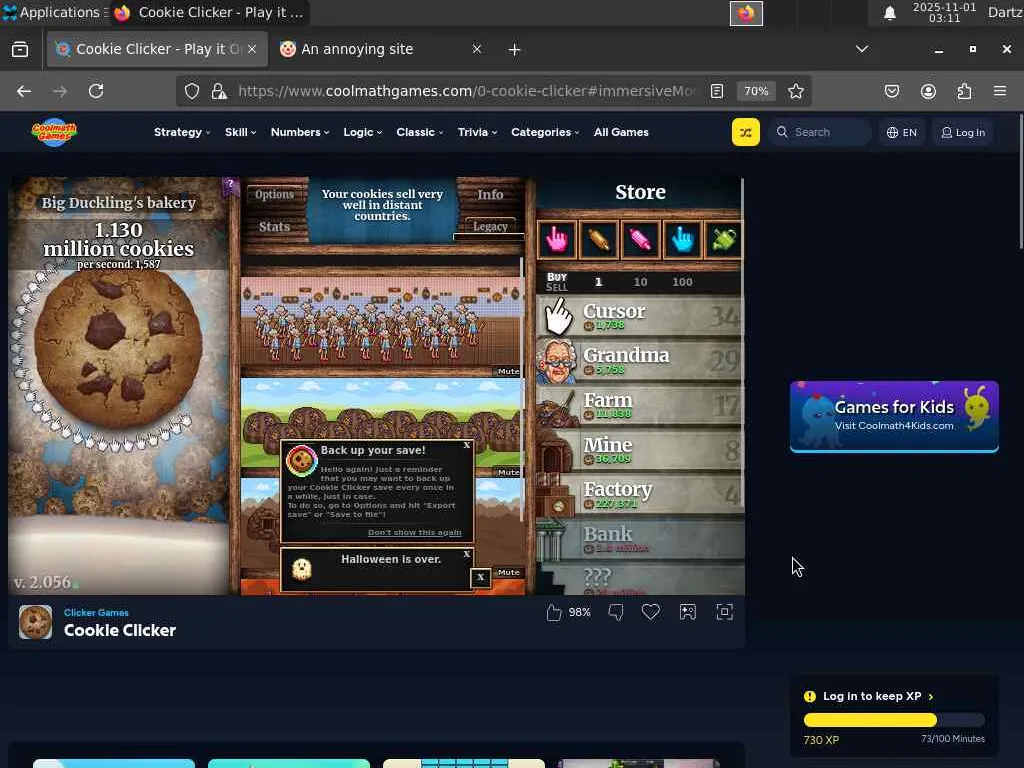
Task: Expand the Trivia dropdown menu
Action: pos(477,132)
